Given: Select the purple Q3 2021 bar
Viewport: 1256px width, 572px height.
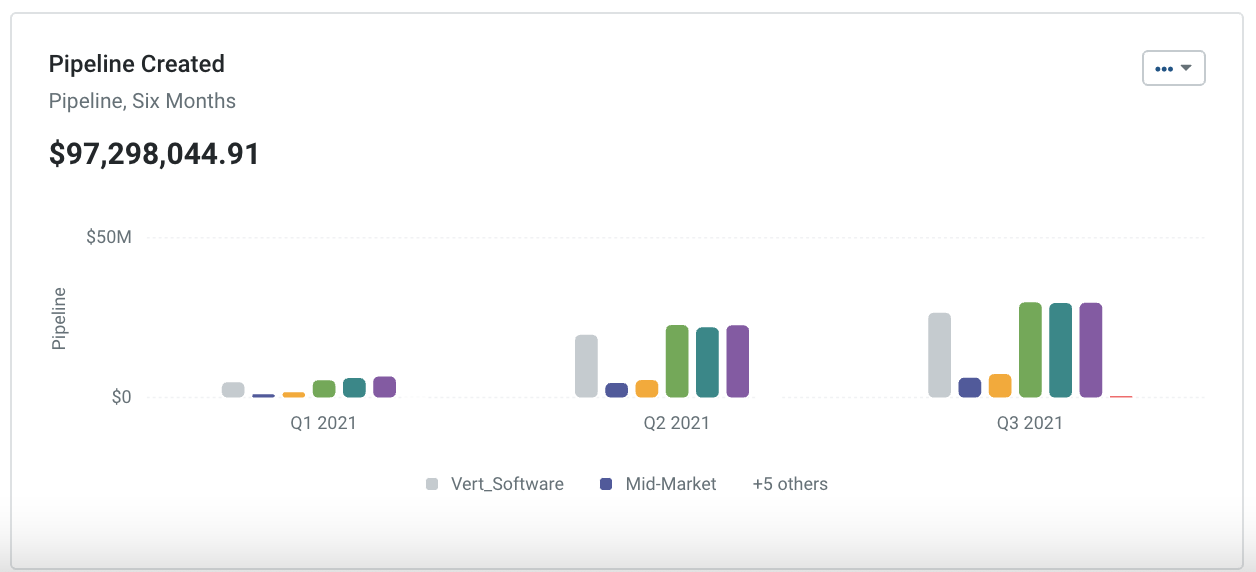Looking at the screenshot, I should 1090,350.
